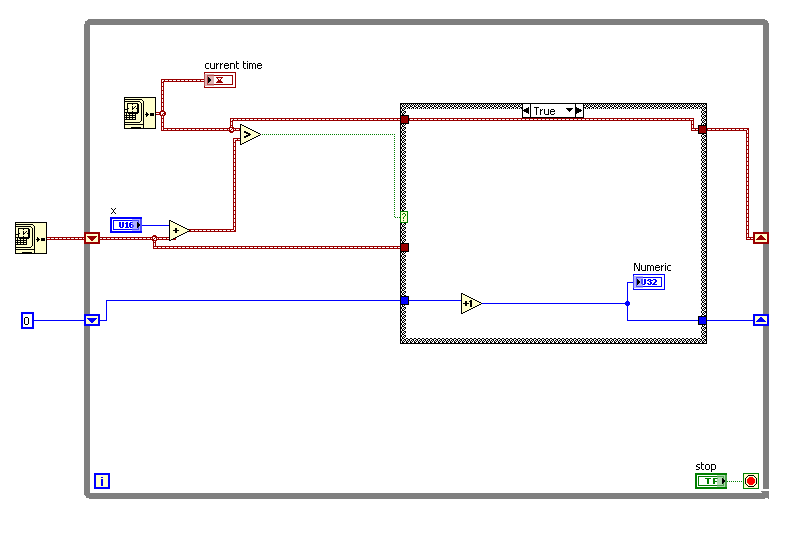Click the Numeric label text
Viewport: 802px width, 543px height.
click(652, 267)
